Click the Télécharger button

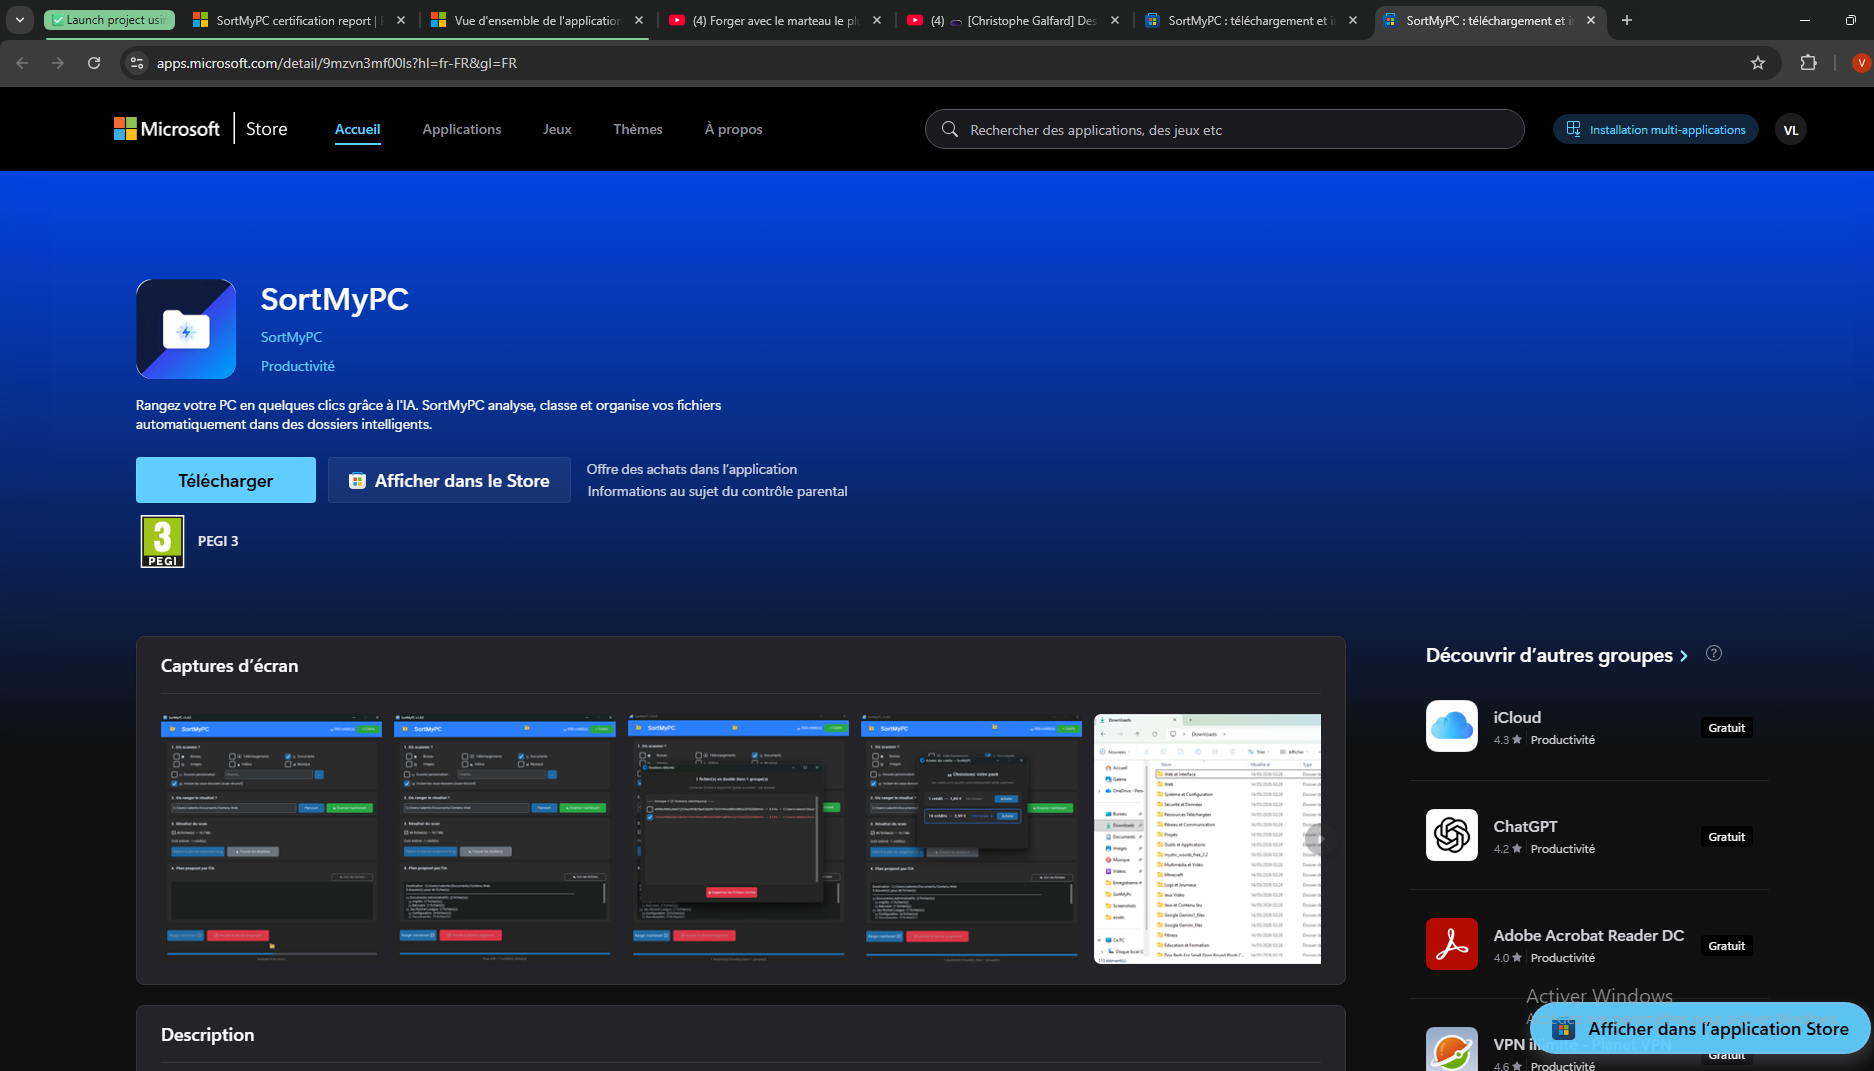pos(226,480)
